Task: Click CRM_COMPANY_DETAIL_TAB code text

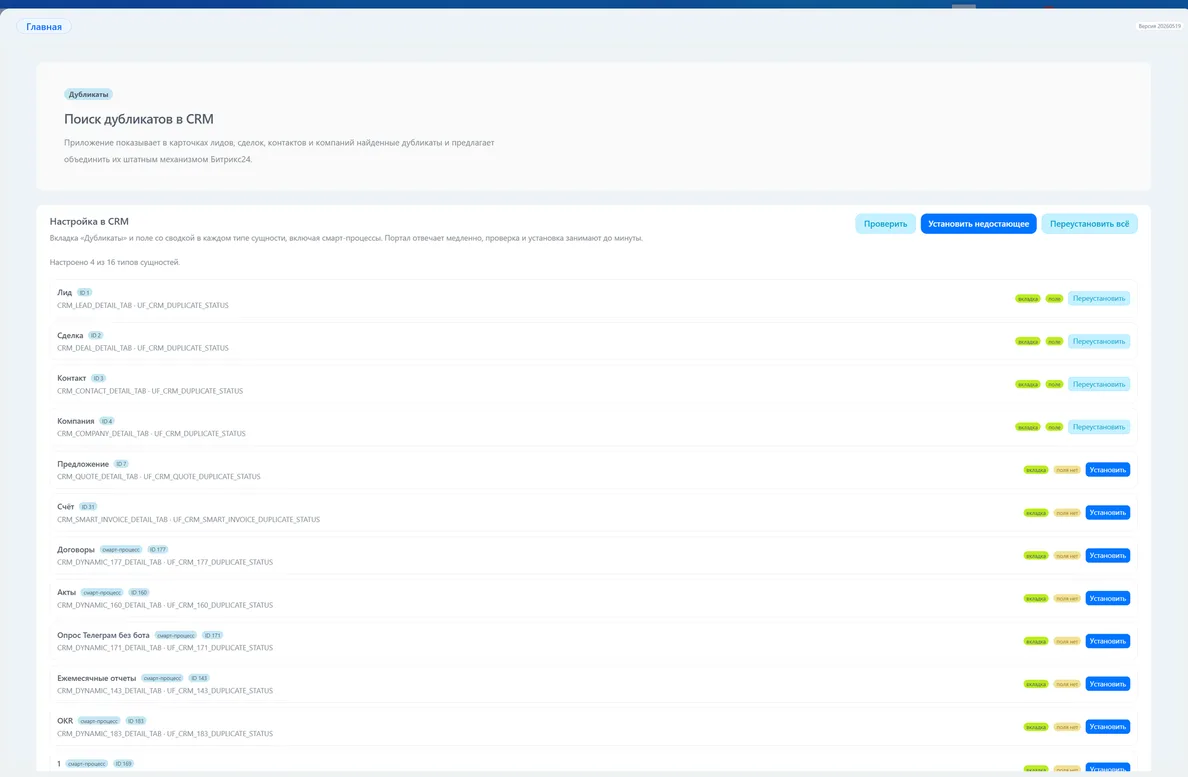Action: 103,434
